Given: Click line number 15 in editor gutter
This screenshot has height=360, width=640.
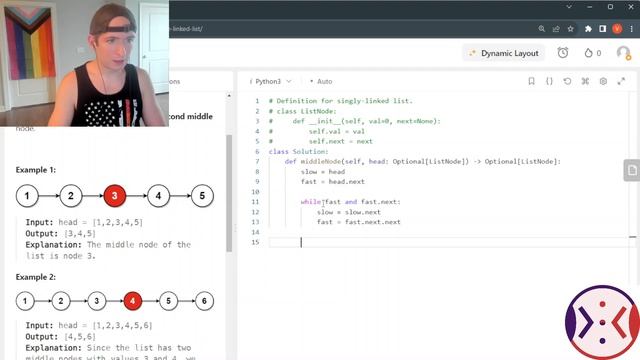Looking at the screenshot, I should 256,242.
